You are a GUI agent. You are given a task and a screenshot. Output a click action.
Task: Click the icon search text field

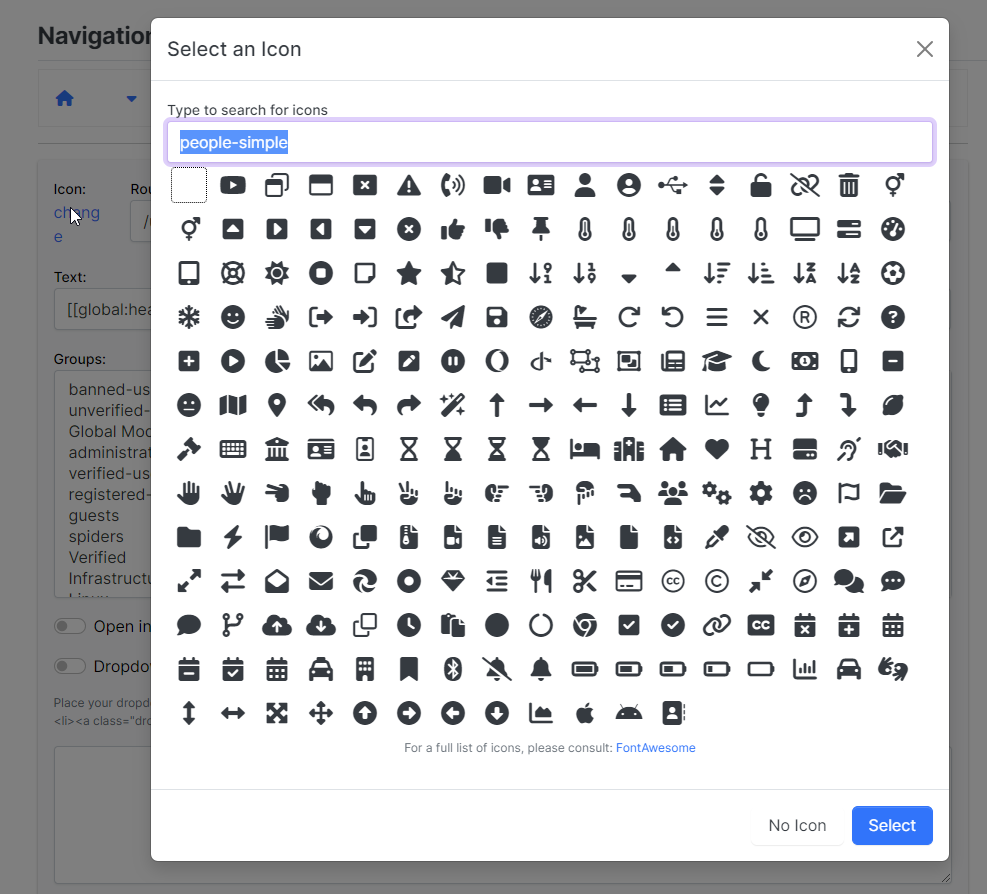[x=550, y=142]
